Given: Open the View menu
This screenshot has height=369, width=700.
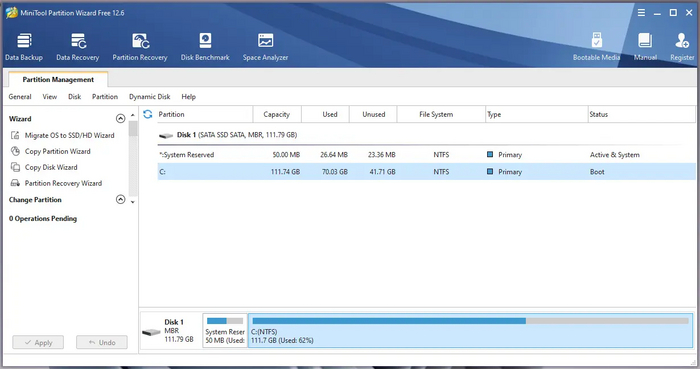Looking at the screenshot, I should pos(50,97).
